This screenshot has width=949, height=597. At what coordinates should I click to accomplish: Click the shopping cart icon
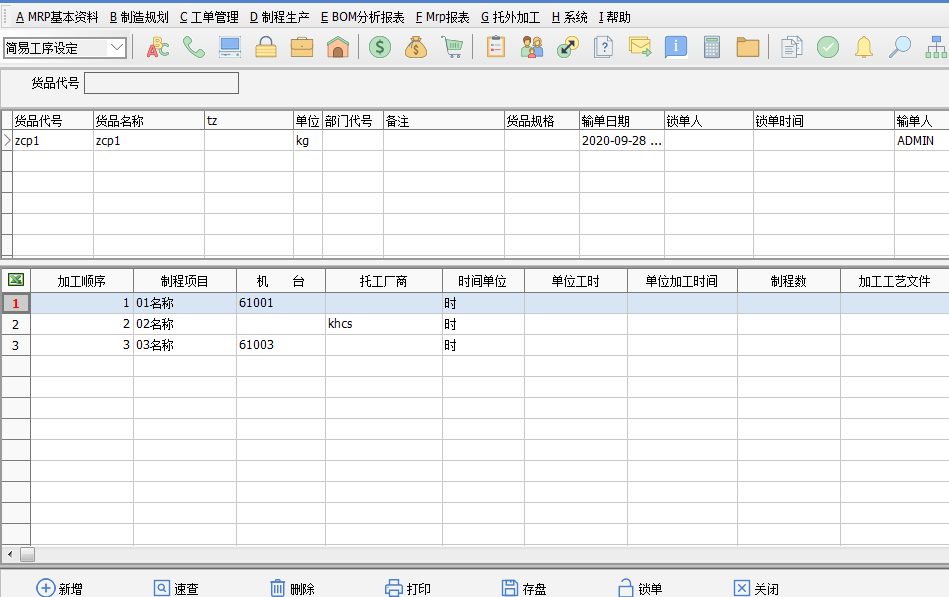tap(452, 47)
